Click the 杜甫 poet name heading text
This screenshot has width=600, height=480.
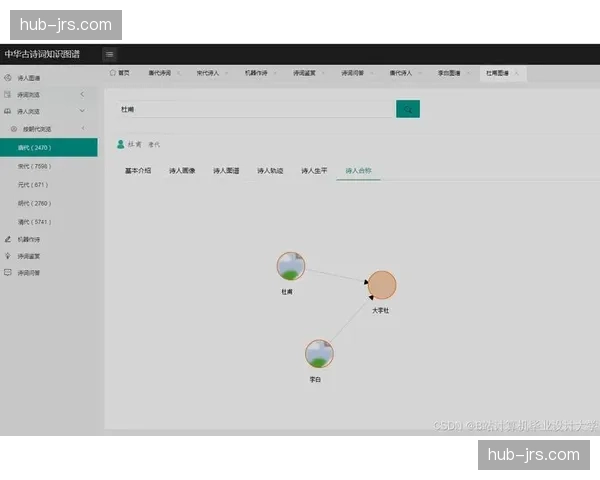coord(135,144)
